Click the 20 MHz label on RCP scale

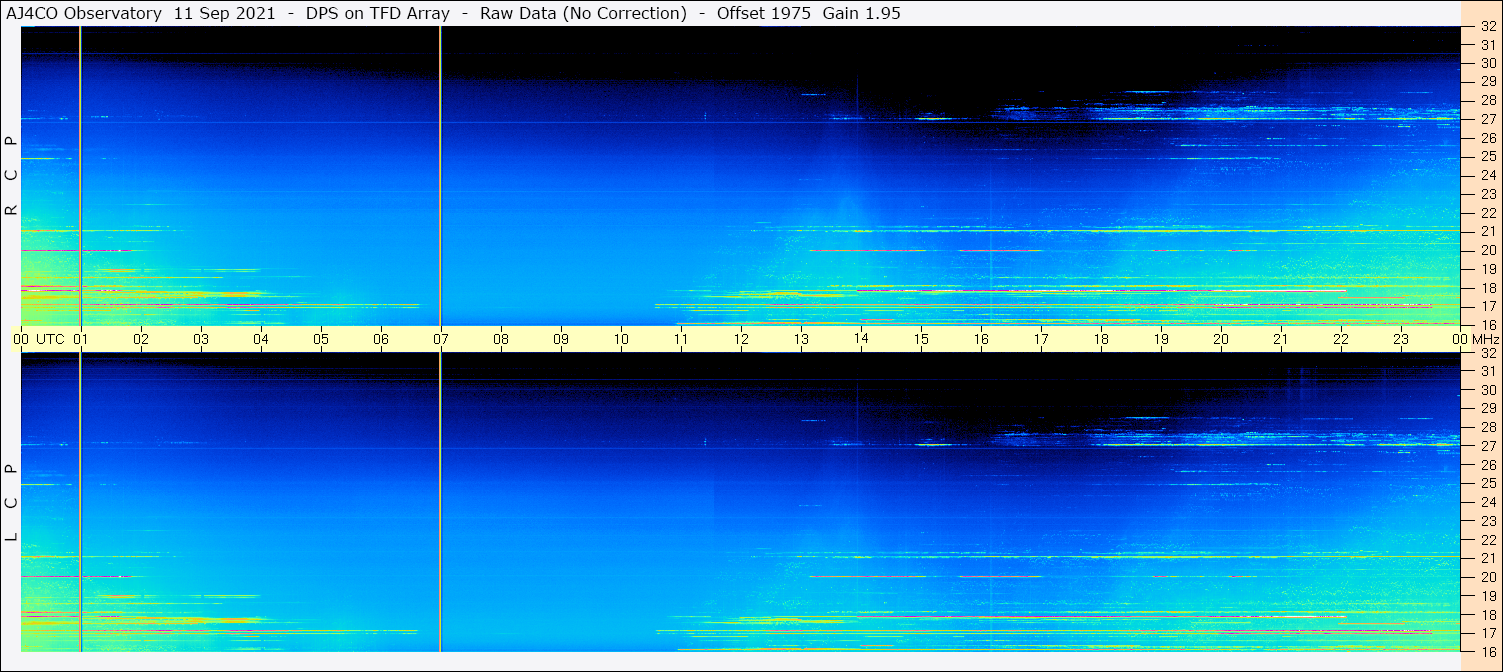(x=1488, y=250)
